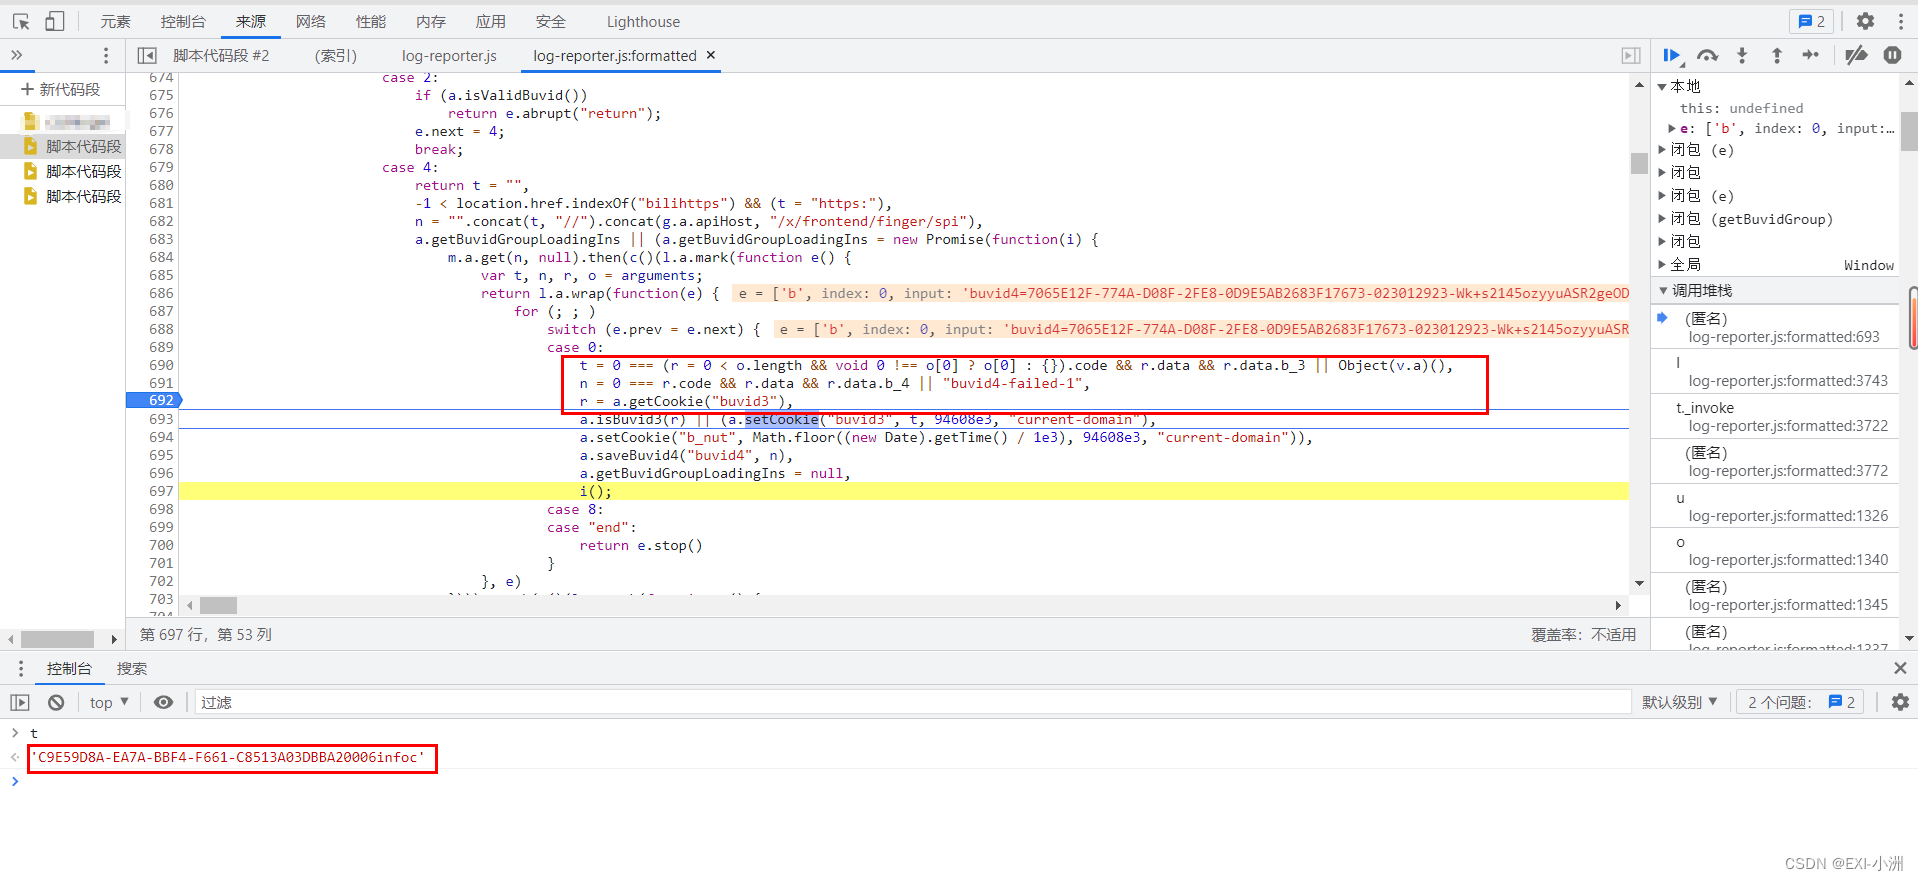
Task: Click the console 过滤 filter field
Action: pyautogui.click(x=900, y=703)
